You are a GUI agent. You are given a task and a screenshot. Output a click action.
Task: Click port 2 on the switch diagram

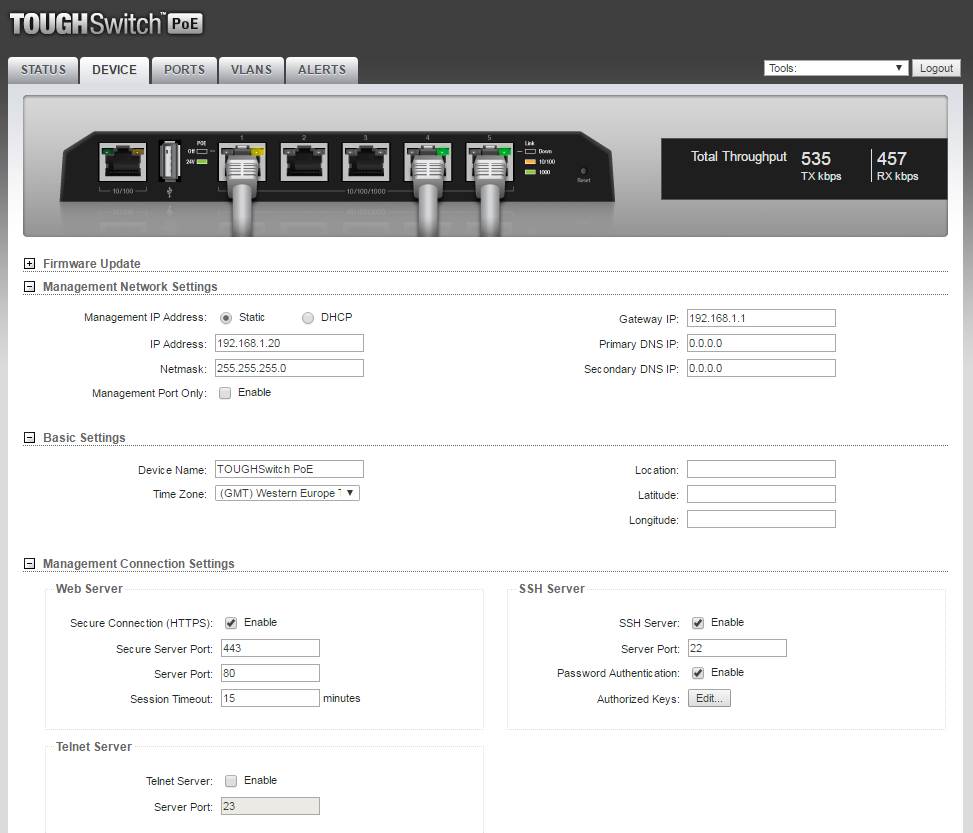tap(304, 161)
